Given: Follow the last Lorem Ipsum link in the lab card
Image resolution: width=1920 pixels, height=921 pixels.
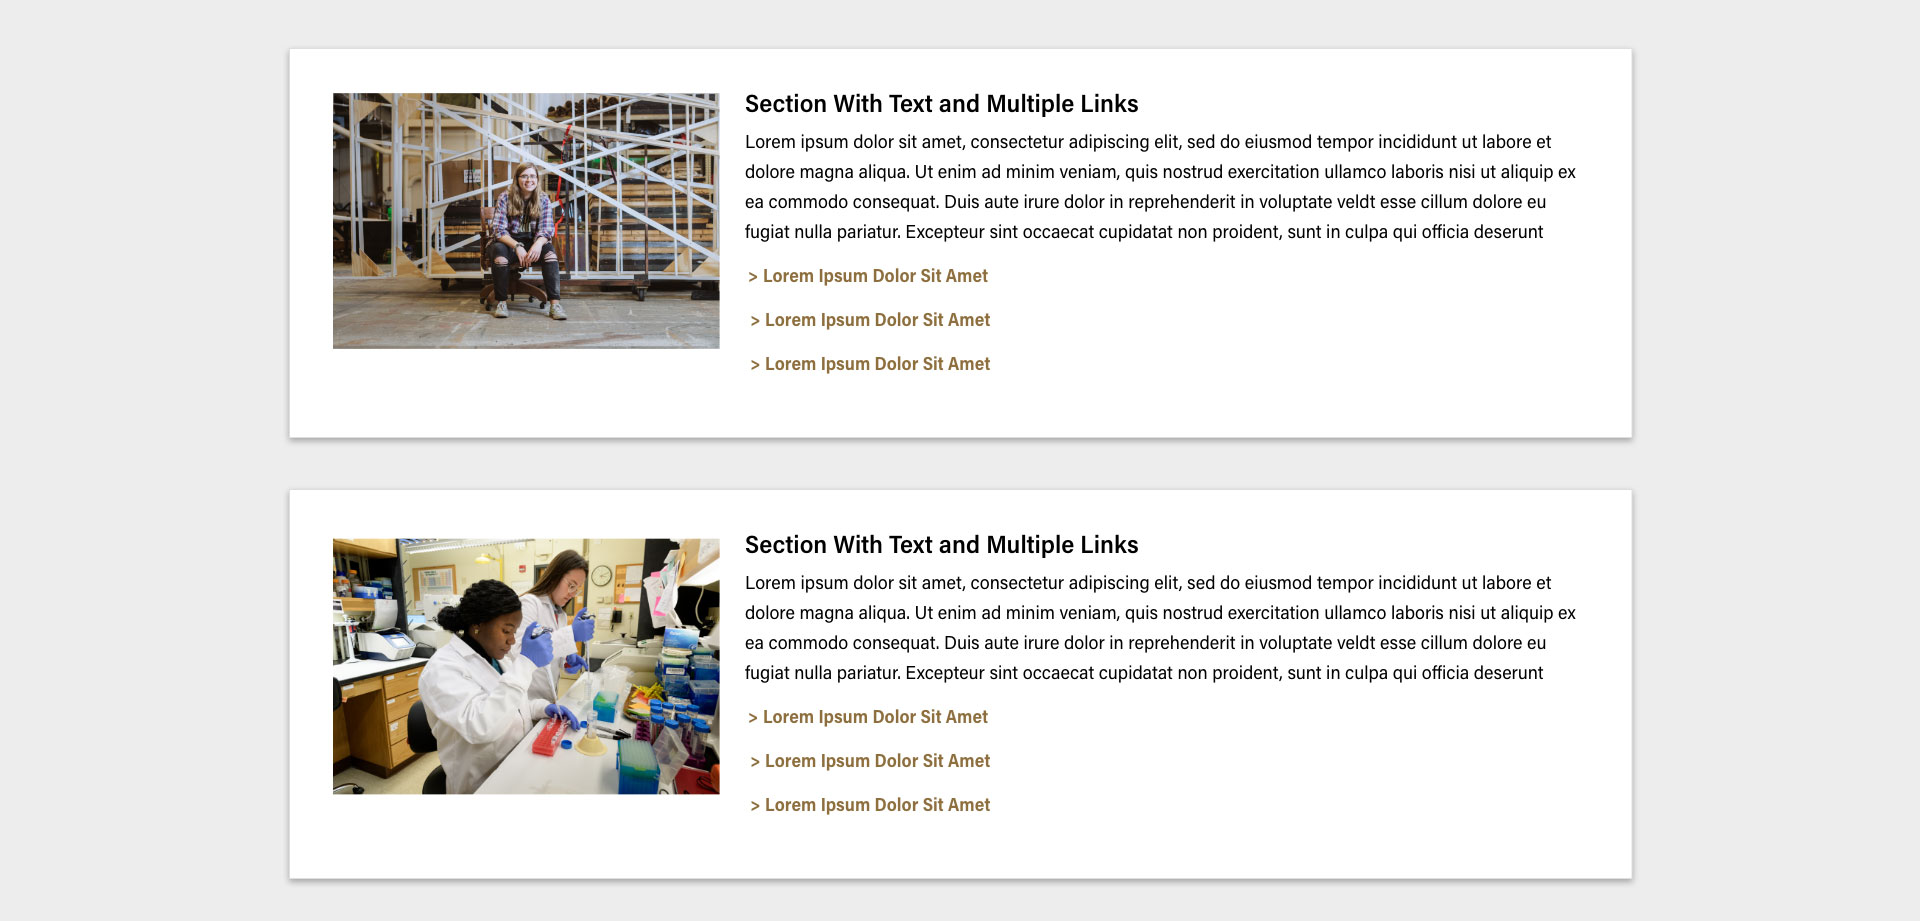Looking at the screenshot, I should [877, 805].
